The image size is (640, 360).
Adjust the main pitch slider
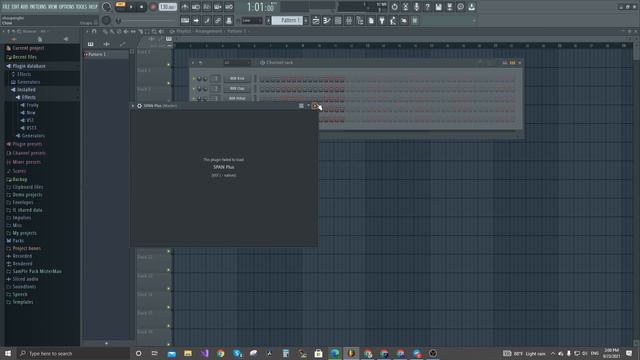click(x=118, y=20)
